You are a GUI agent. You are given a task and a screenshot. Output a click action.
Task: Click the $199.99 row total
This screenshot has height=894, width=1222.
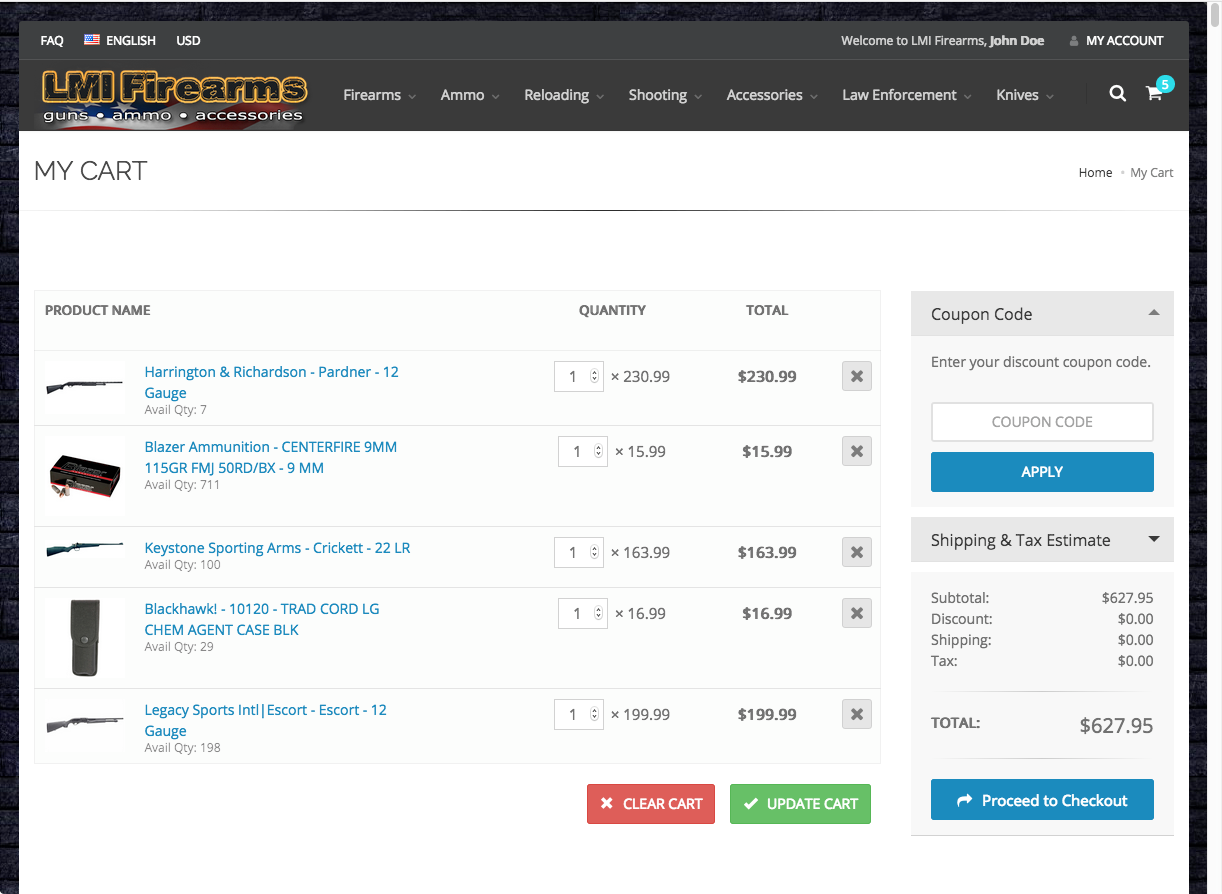click(767, 714)
